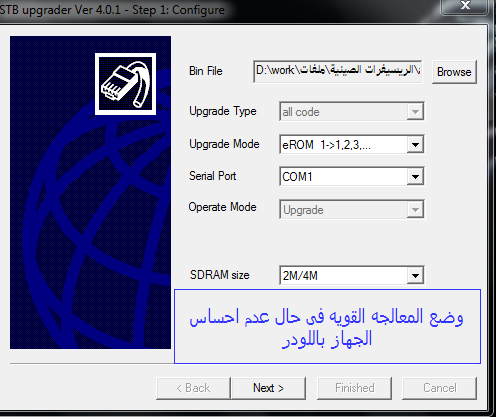Click the disabled < Back button
The width and height of the screenshot is (496, 417).
pos(193,388)
